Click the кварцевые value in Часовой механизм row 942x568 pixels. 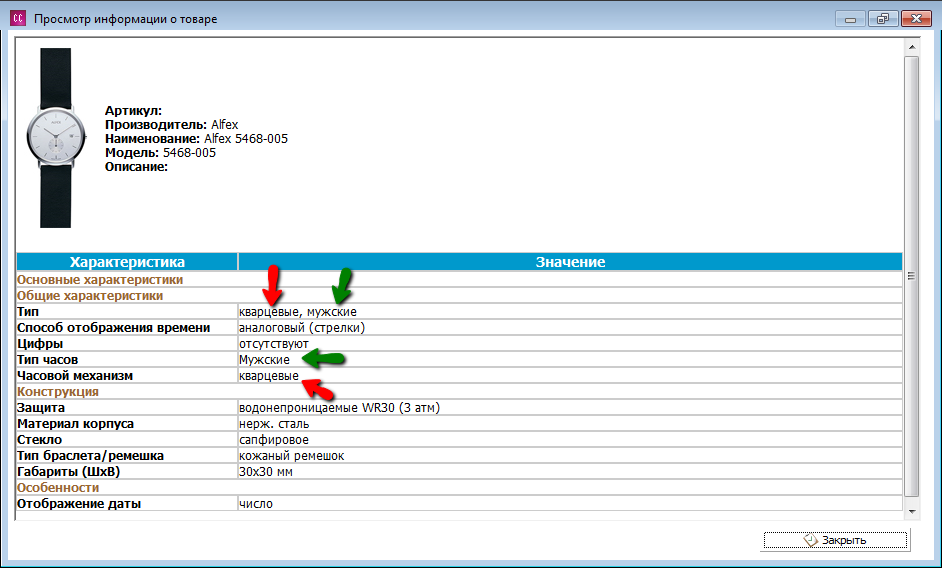(x=269, y=376)
